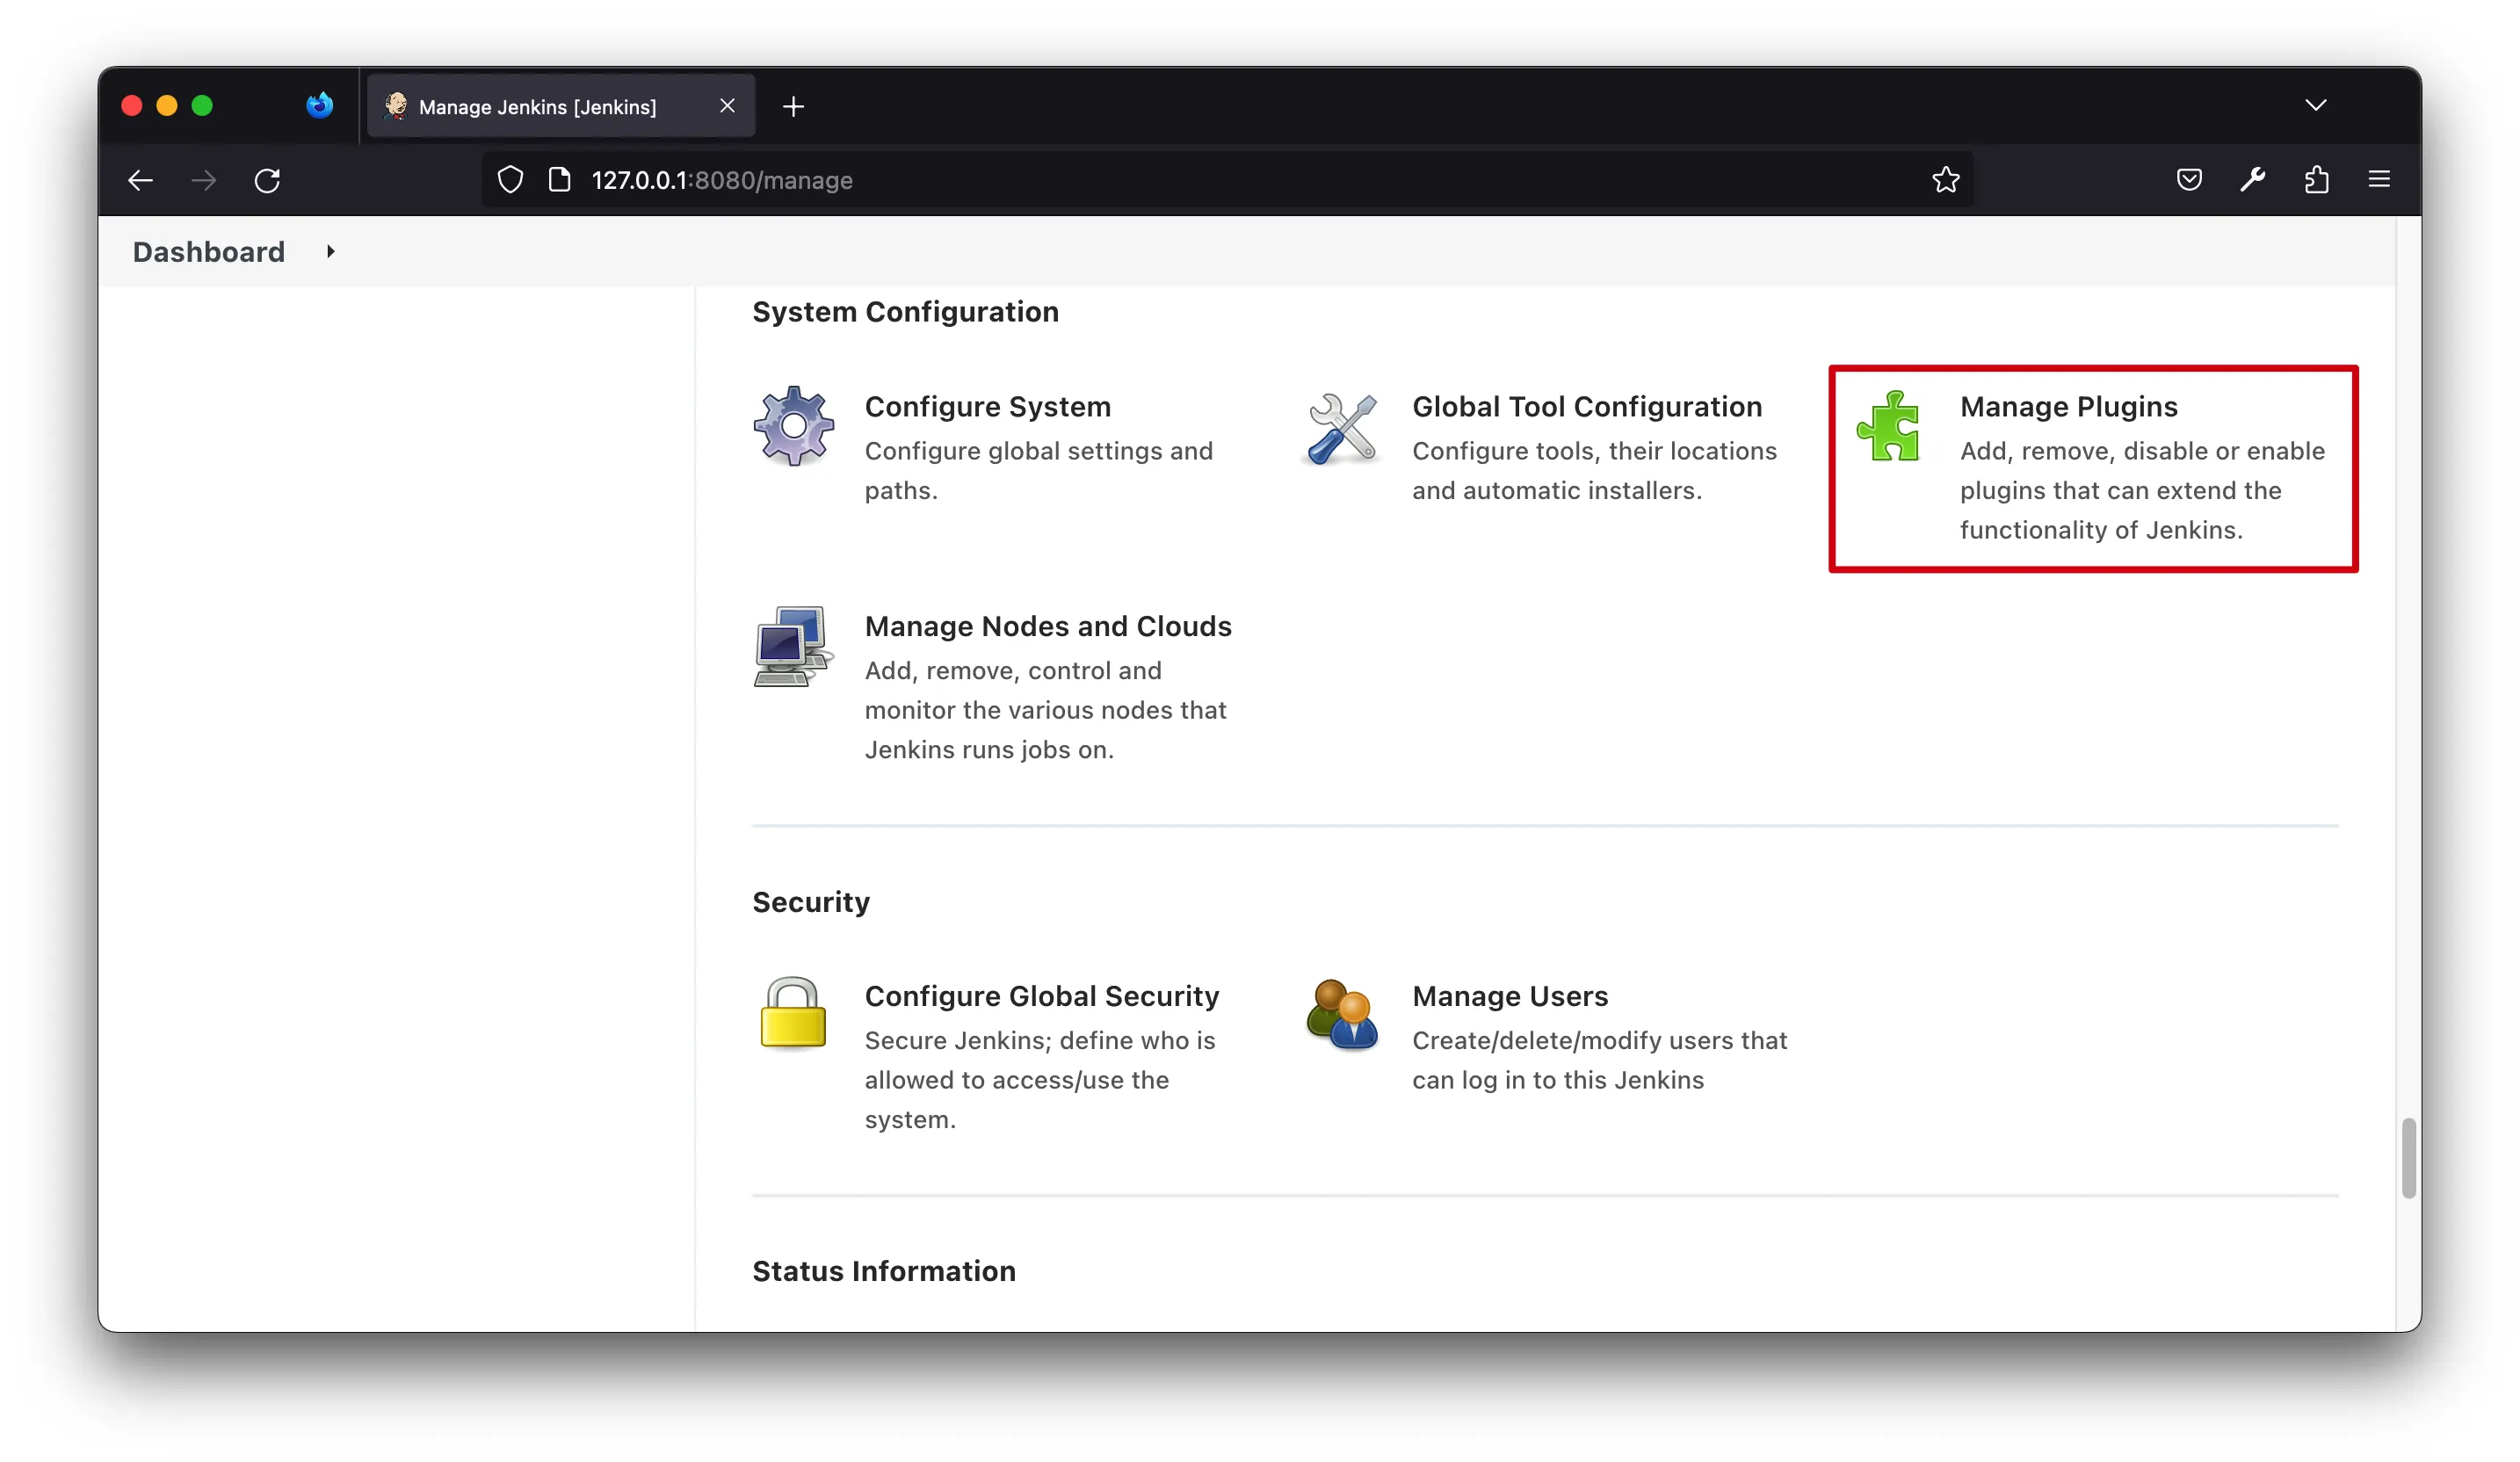The height and width of the screenshot is (1462, 2520).
Task: Open the list all tabs chevron
Action: (2315, 106)
